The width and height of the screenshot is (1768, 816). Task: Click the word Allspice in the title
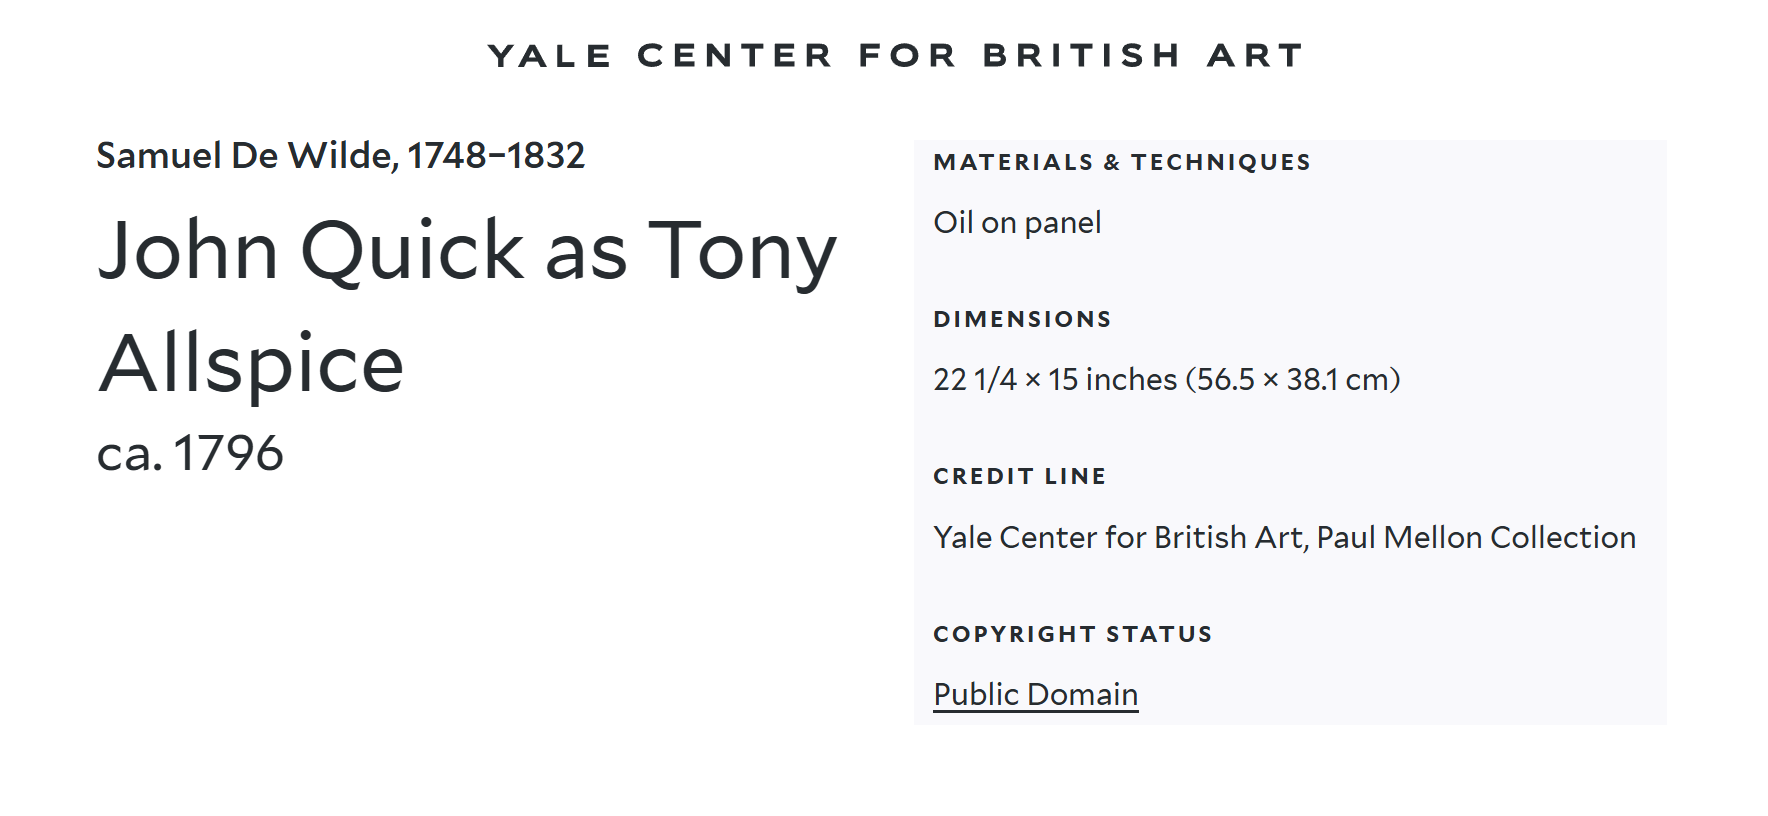click(251, 363)
